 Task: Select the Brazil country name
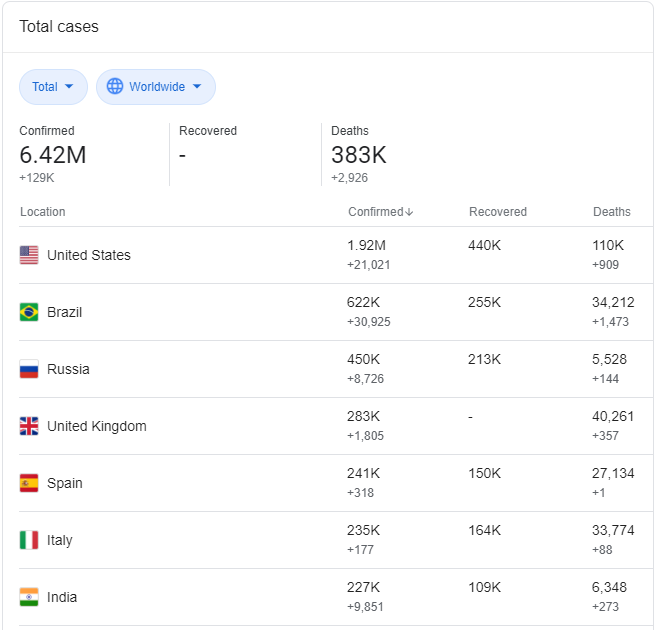[x=65, y=312]
